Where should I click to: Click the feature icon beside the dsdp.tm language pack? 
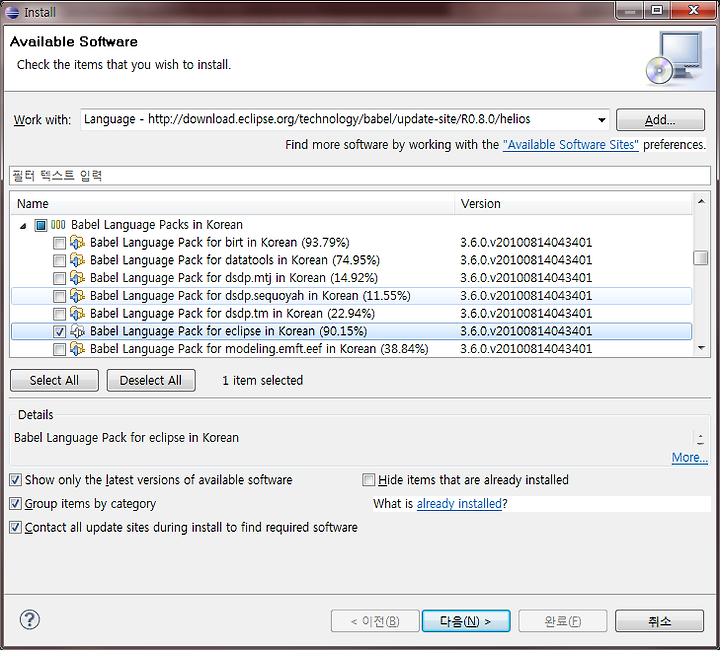pos(77,314)
